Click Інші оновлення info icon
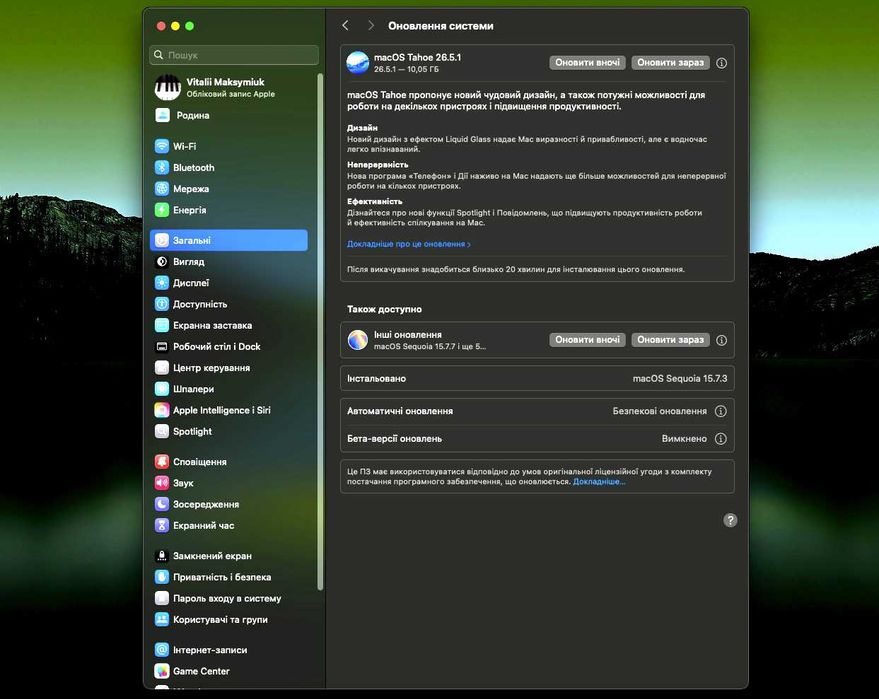The height and width of the screenshot is (699, 879). click(x=721, y=340)
